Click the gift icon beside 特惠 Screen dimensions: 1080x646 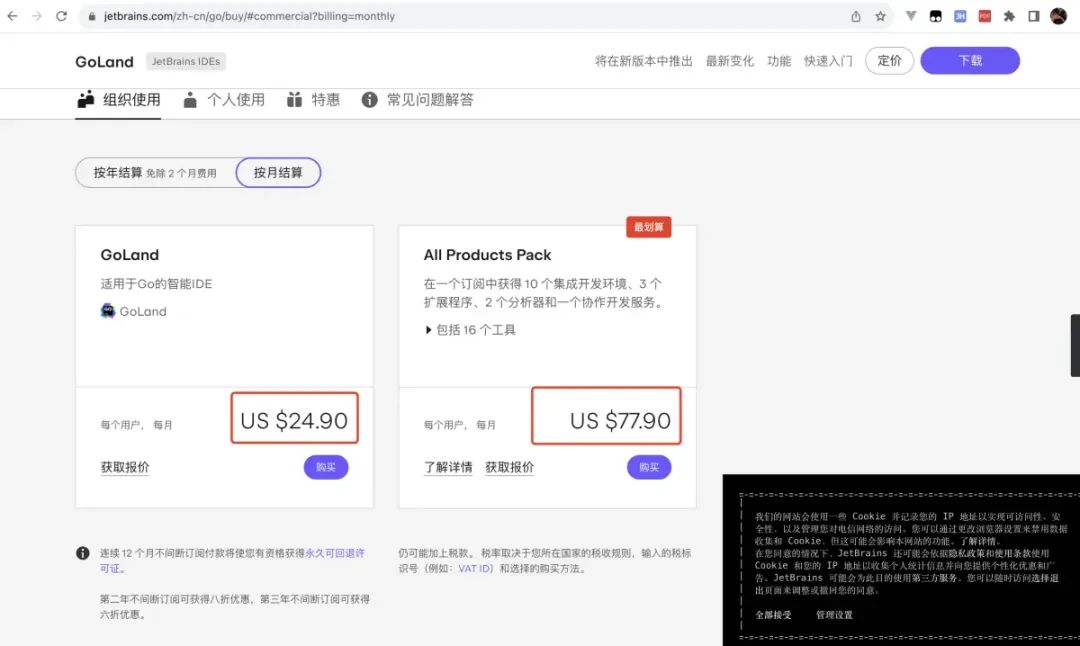(x=294, y=100)
